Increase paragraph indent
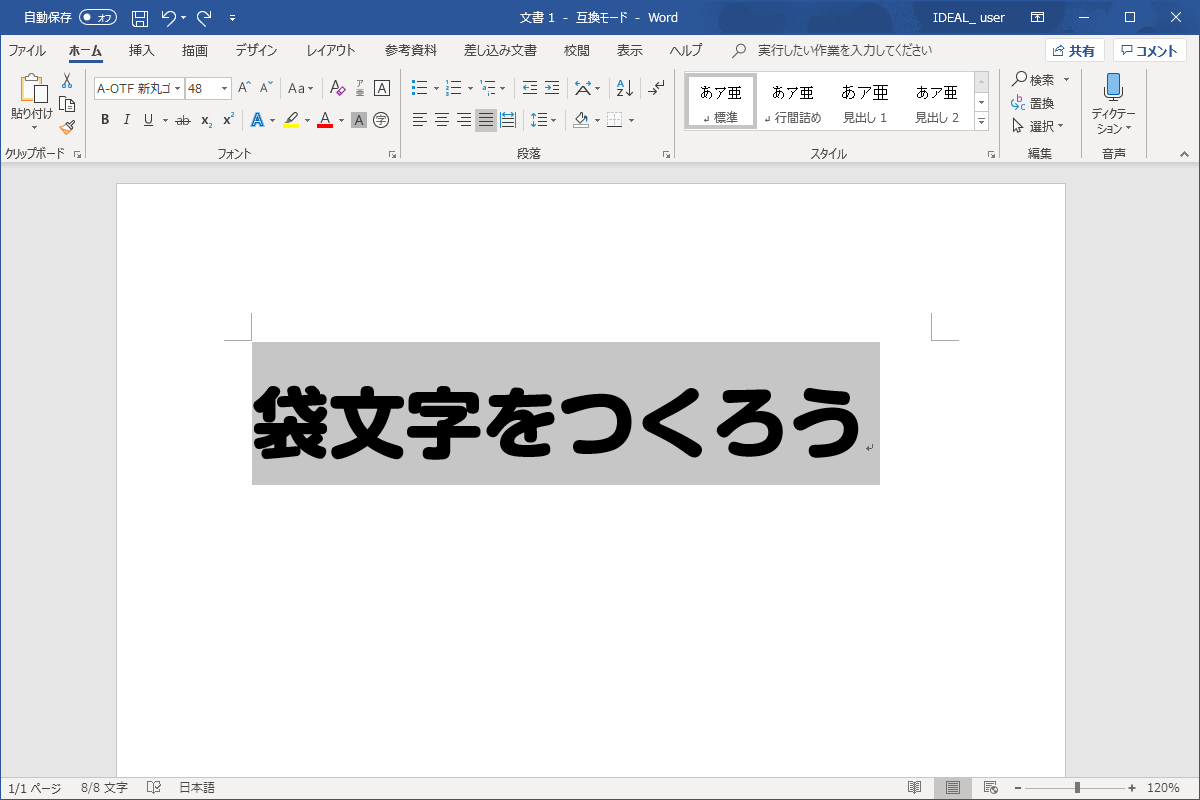 tap(552, 88)
